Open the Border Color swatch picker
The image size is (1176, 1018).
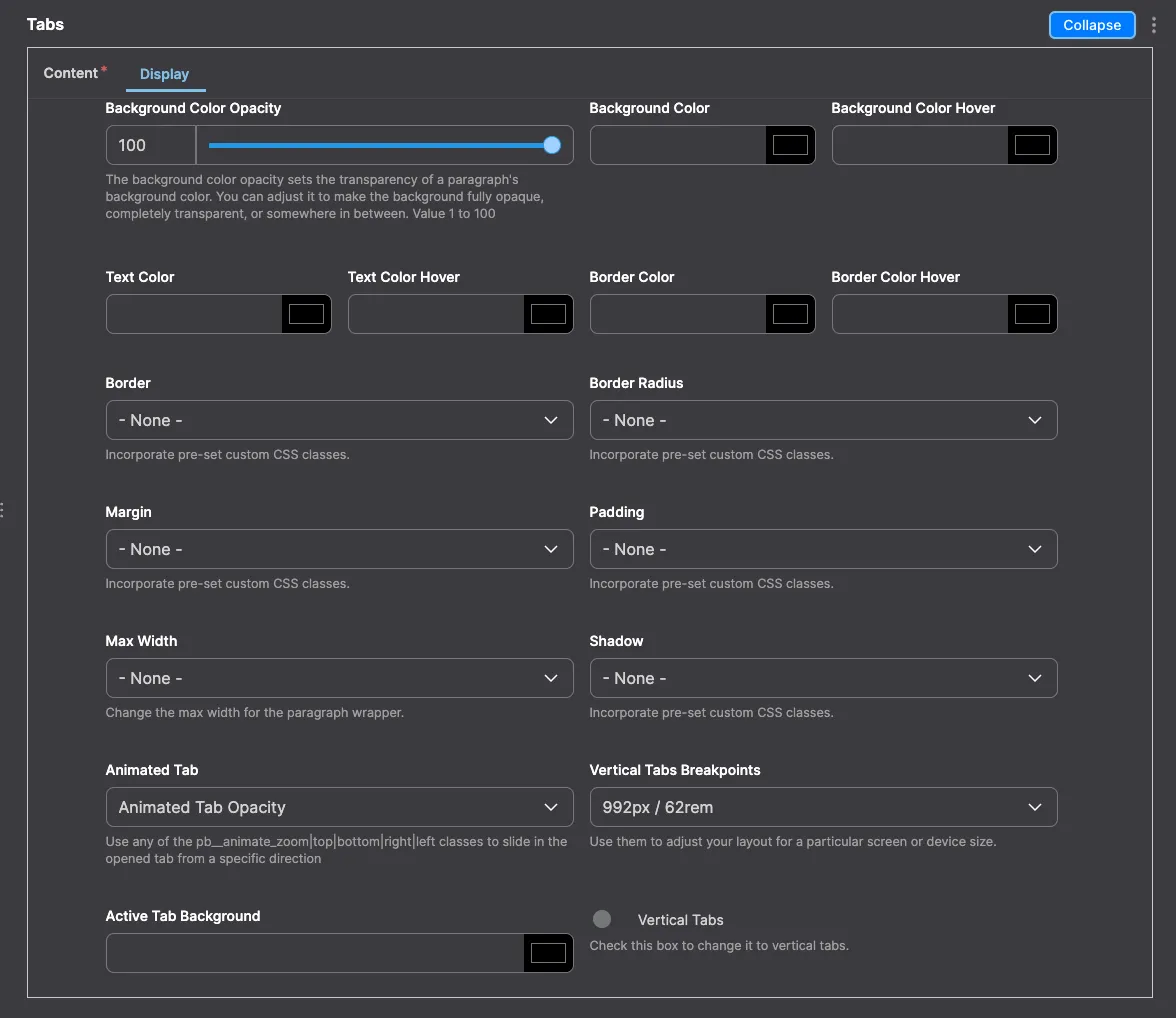click(x=790, y=314)
